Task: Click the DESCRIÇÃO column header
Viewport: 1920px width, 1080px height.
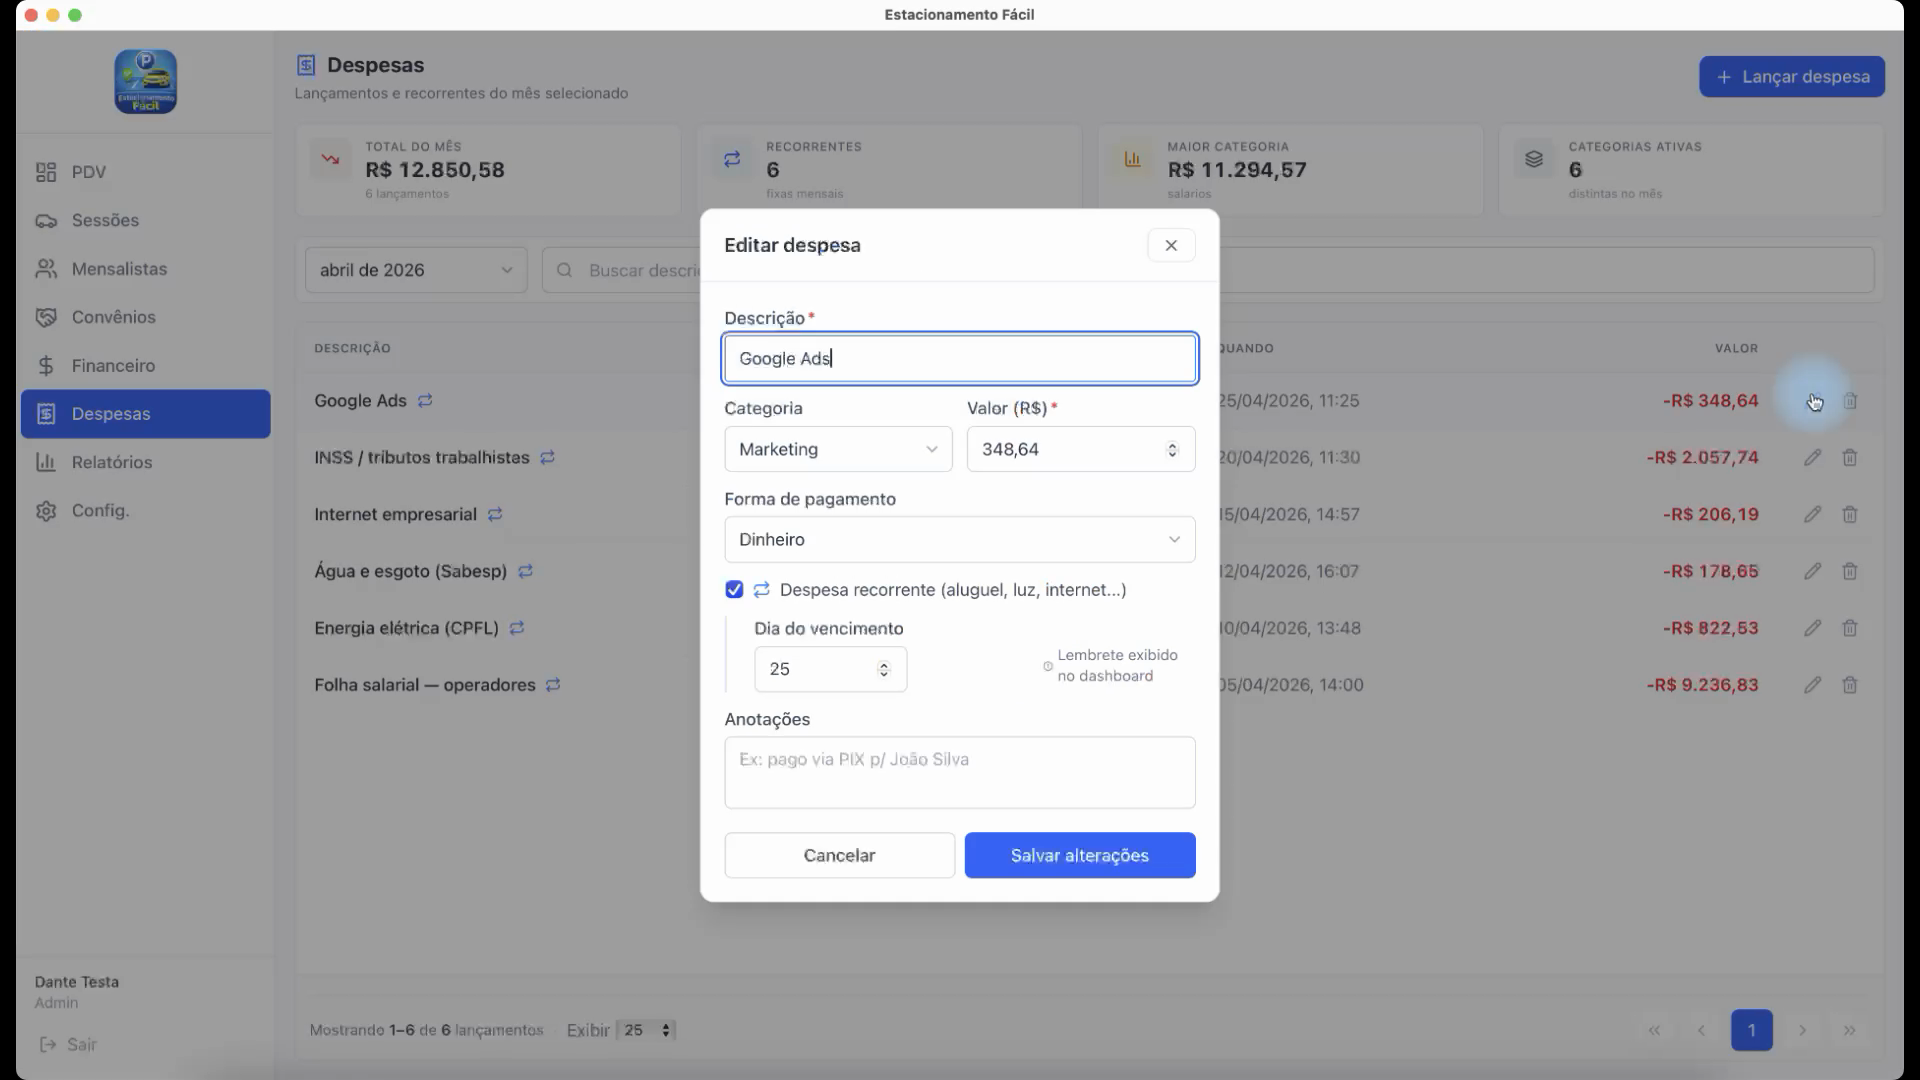Action: pyautogui.click(x=352, y=348)
